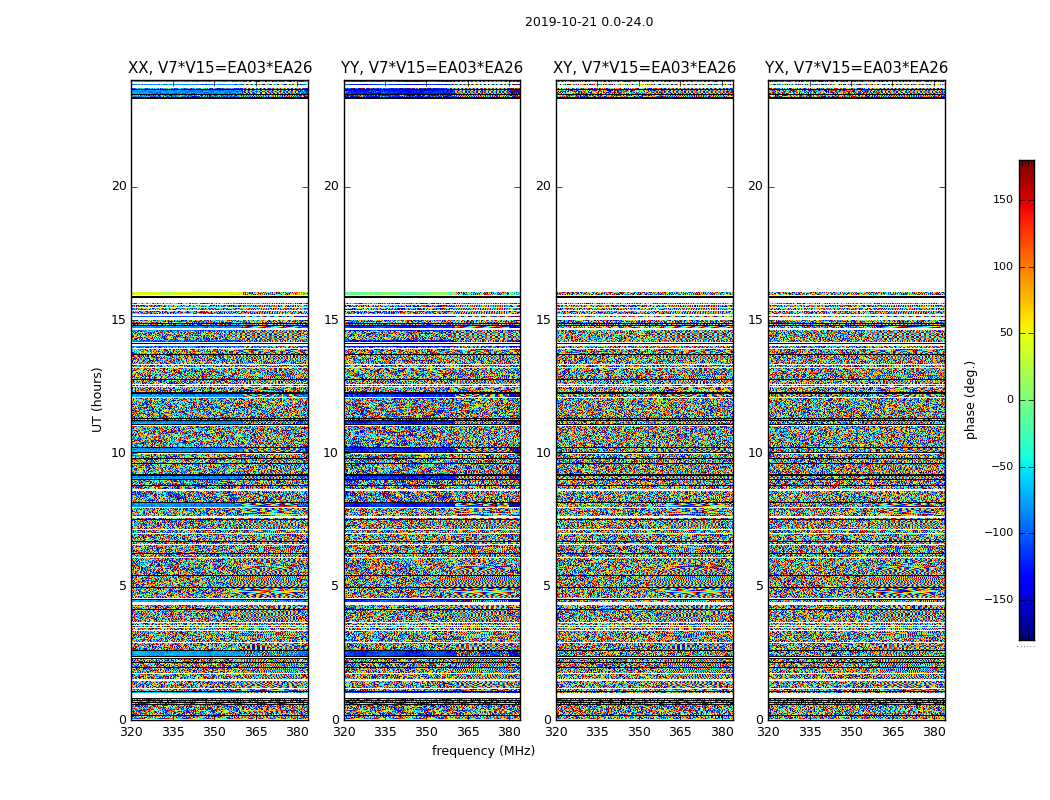Click the '5' hour tick of XY panel
The height and width of the screenshot is (800, 1050).
click(547, 586)
